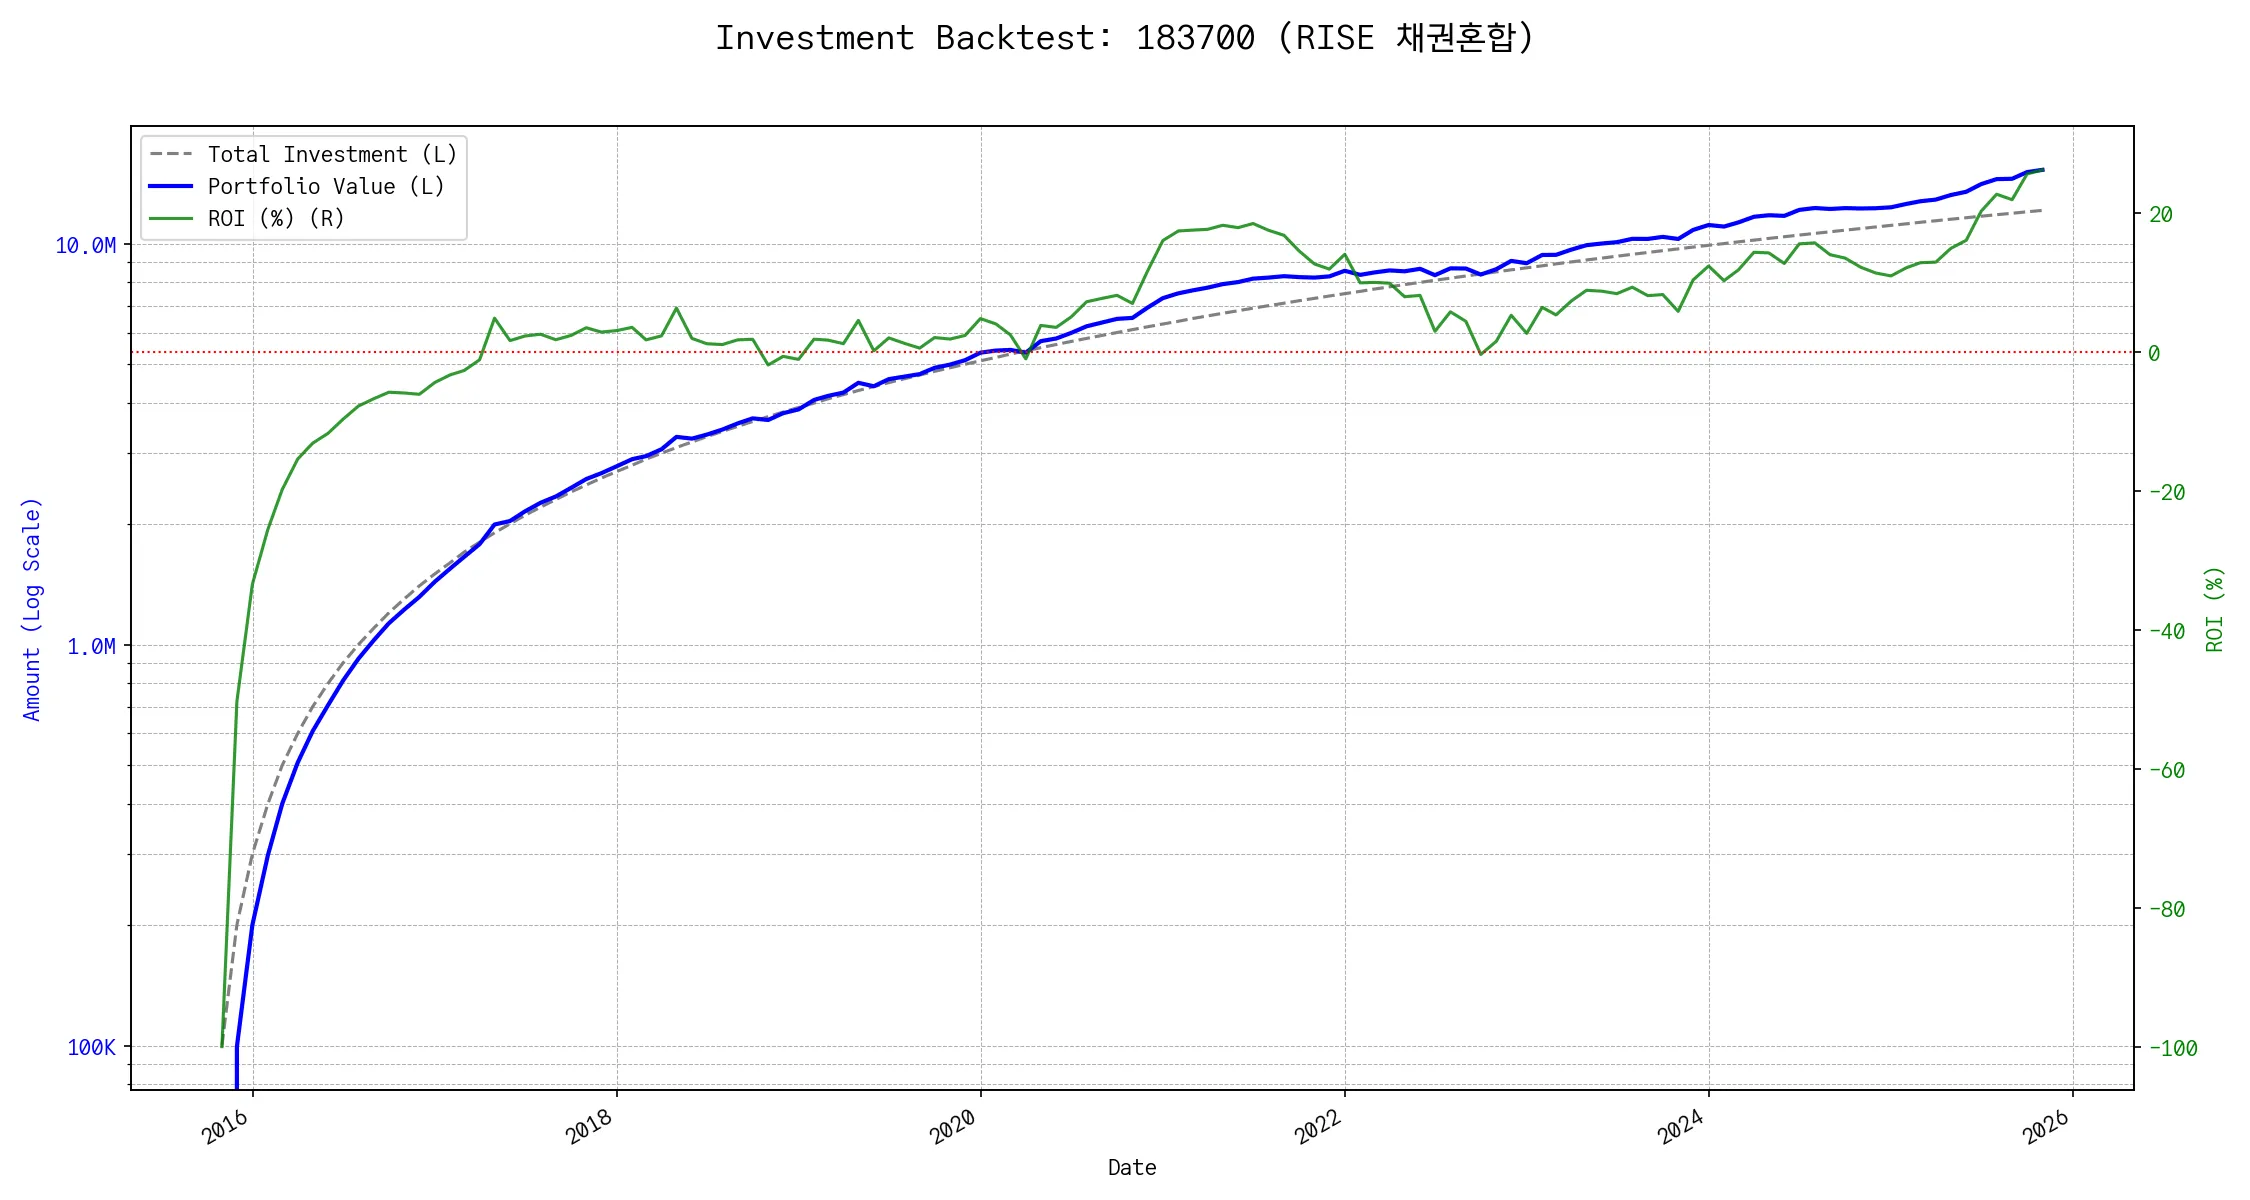
Task: Click the 100K left axis label
Action: (91, 1047)
